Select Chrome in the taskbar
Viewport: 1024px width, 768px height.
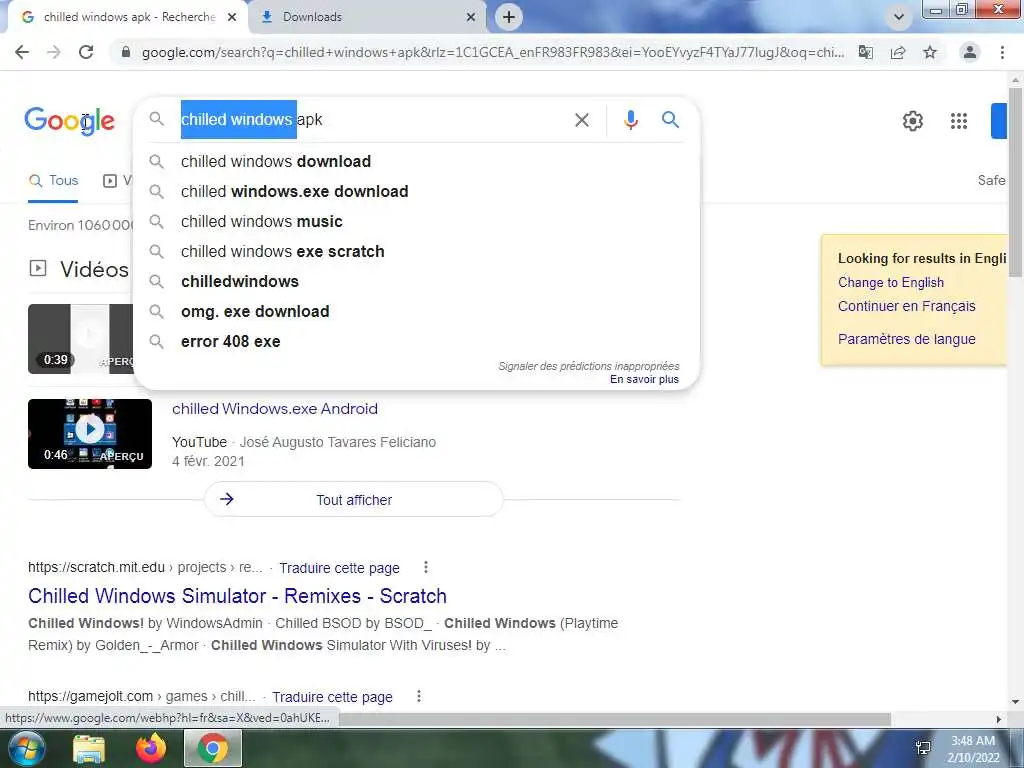click(213, 748)
